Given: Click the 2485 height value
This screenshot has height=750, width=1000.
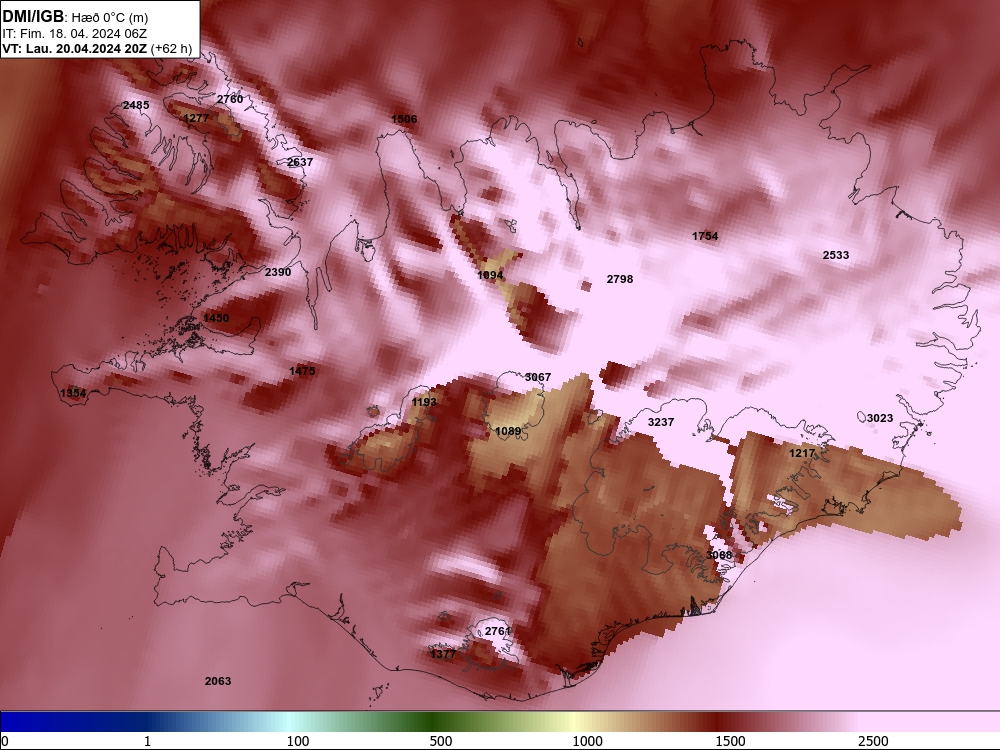Looking at the screenshot, I should (136, 105).
